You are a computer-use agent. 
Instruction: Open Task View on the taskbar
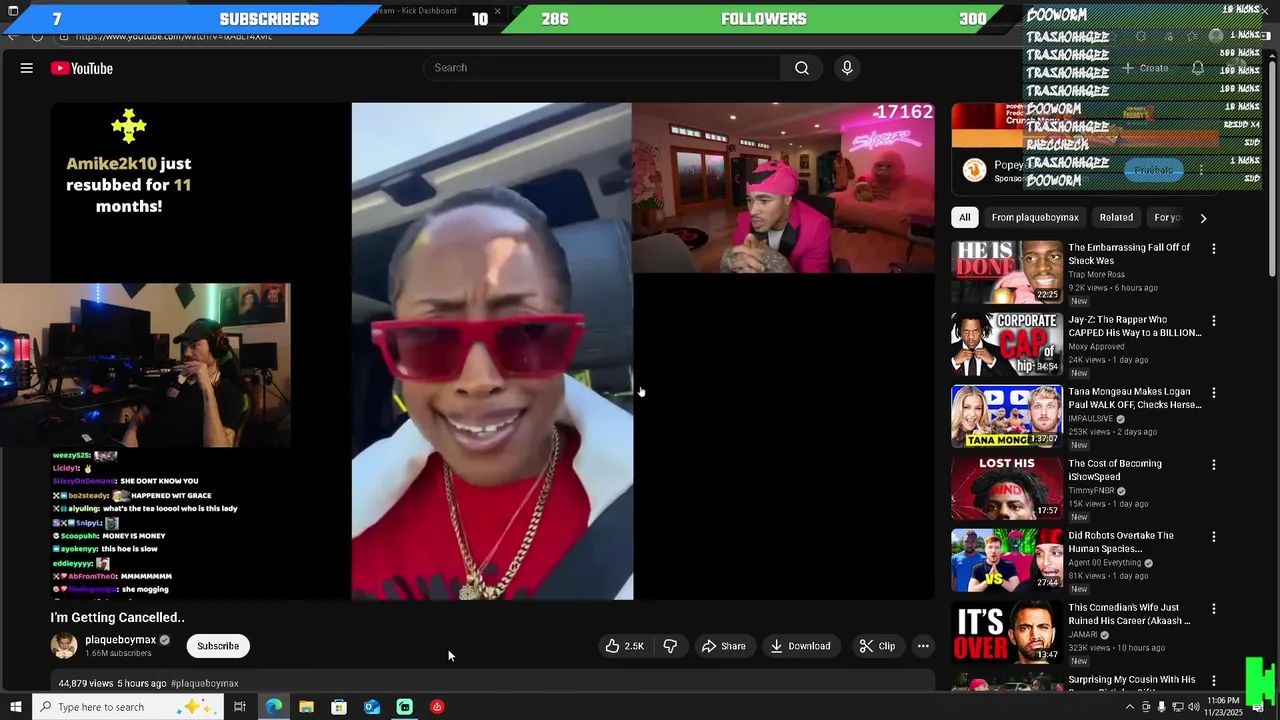240,707
